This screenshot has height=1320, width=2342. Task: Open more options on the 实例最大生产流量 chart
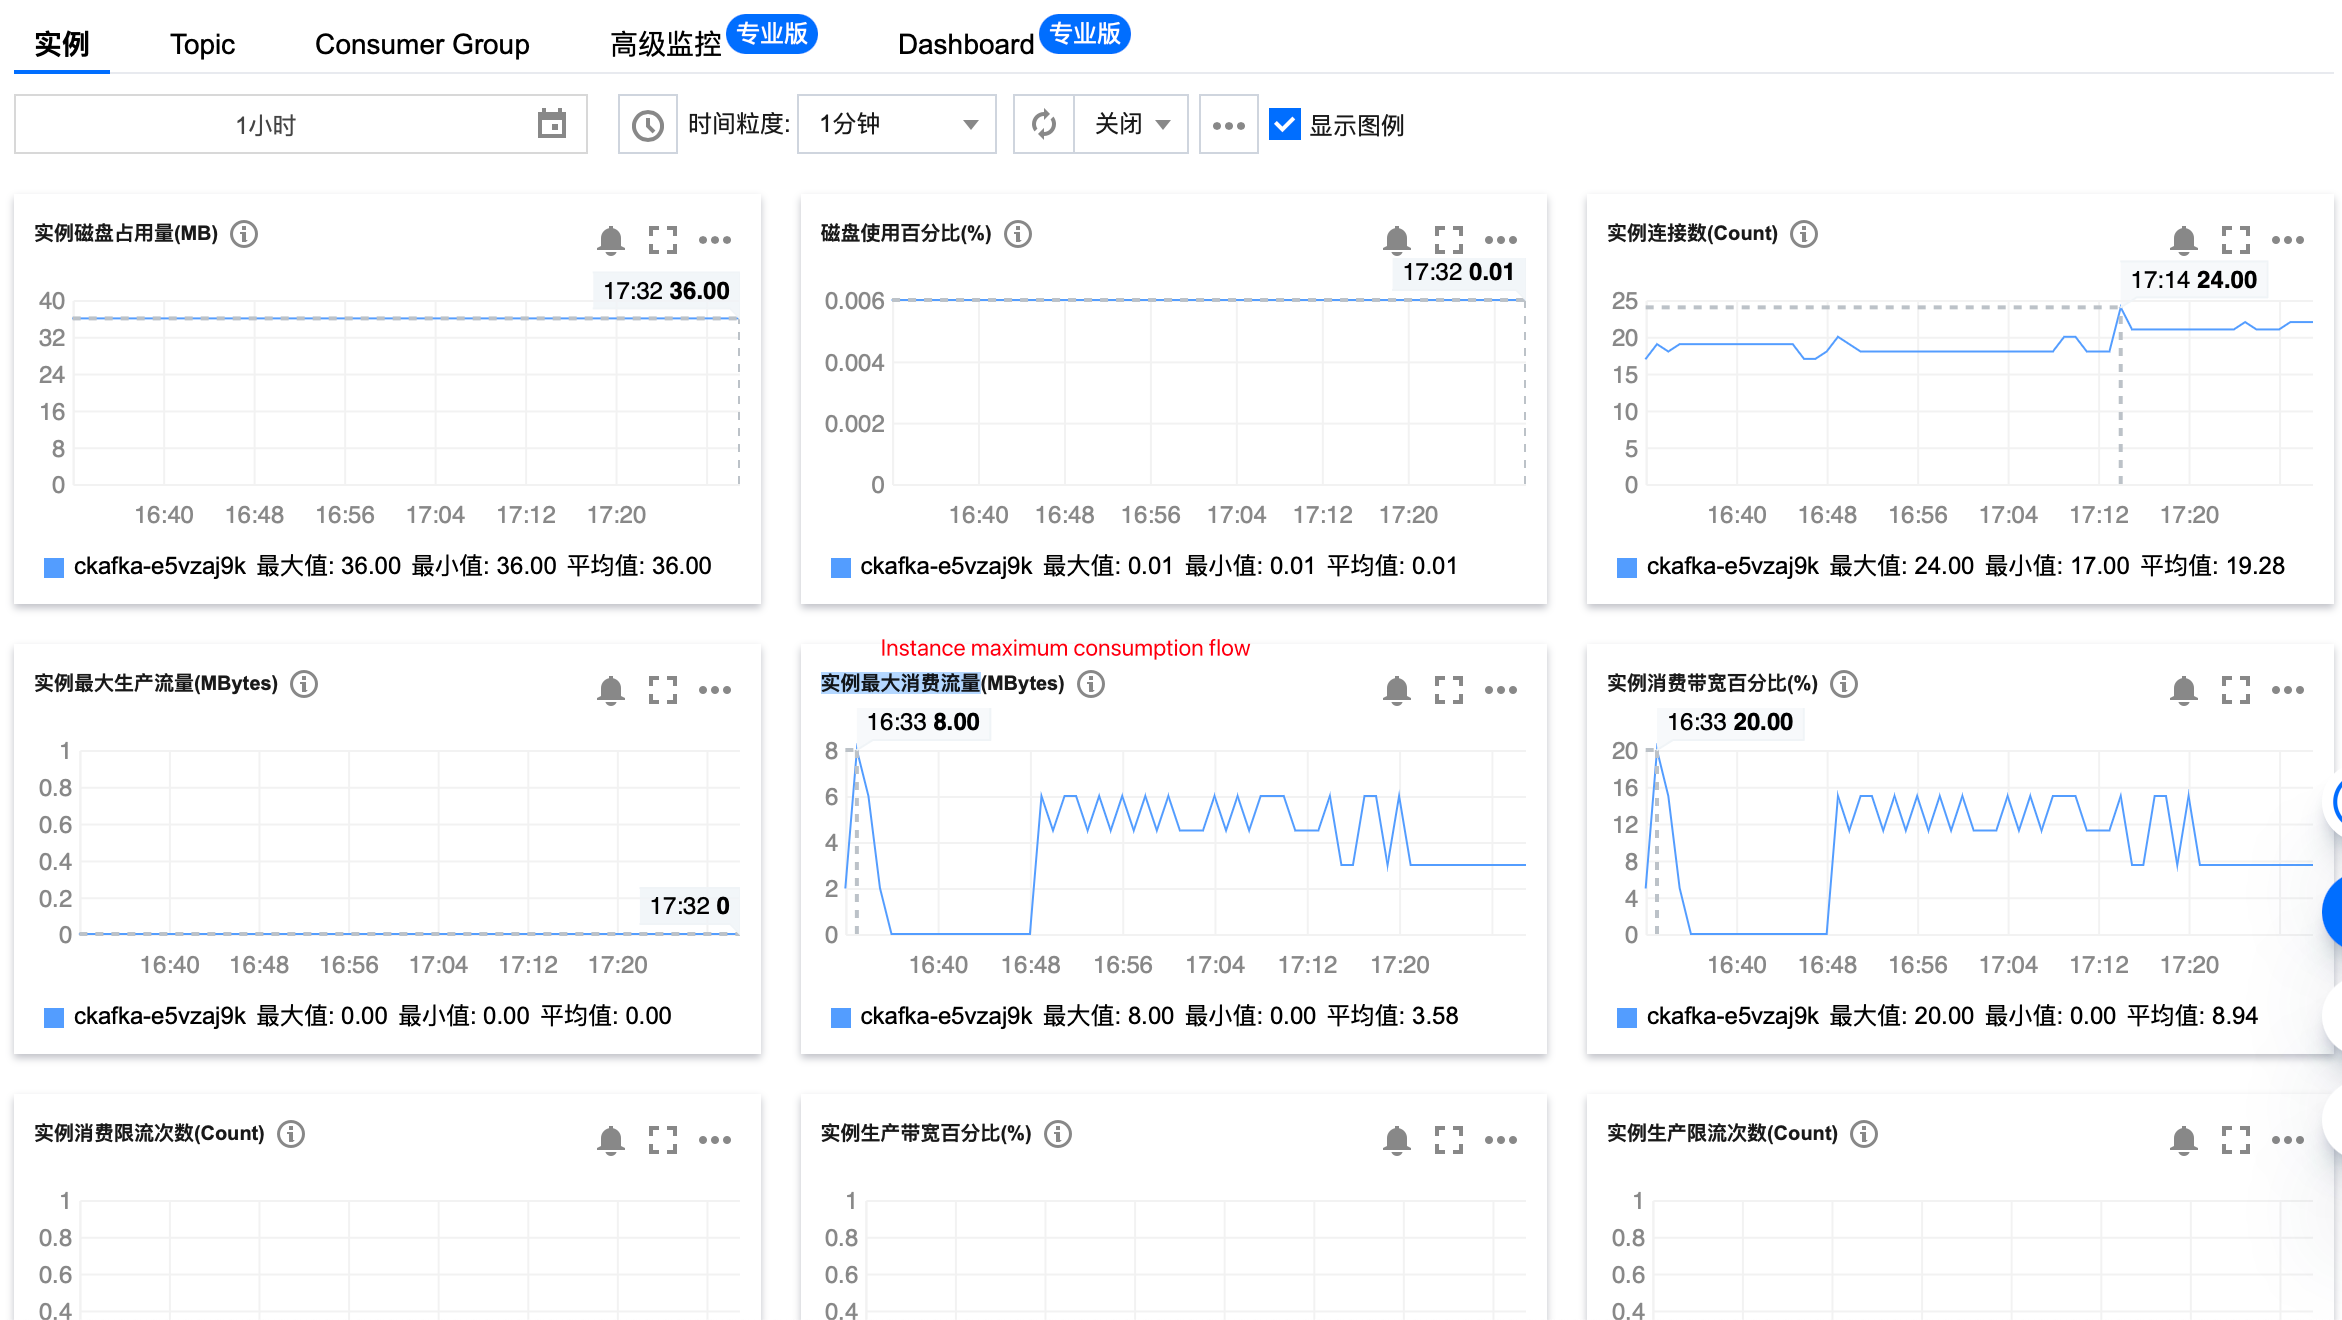click(715, 690)
